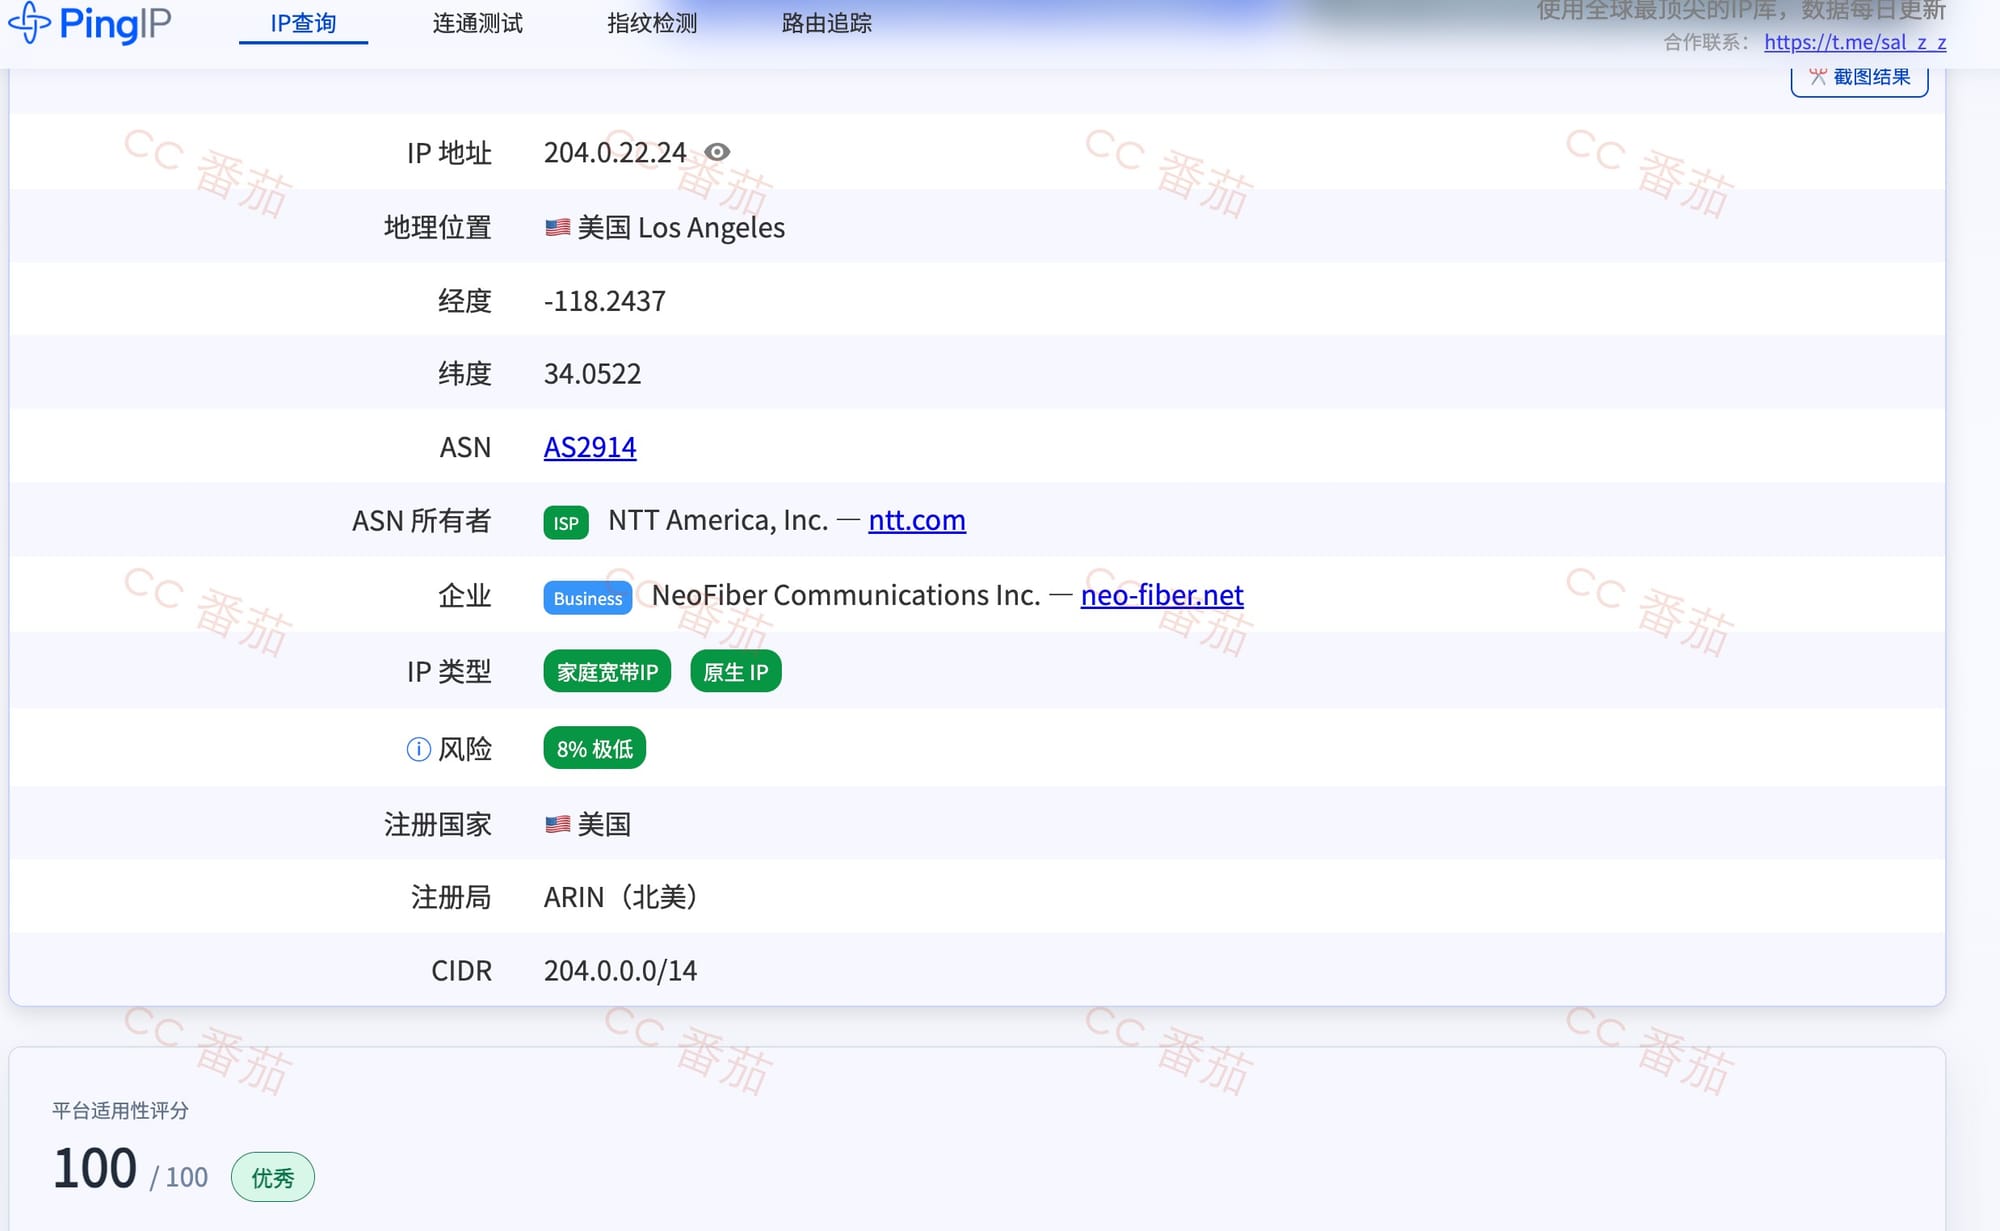The width and height of the screenshot is (2000, 1231).
Task: Click the 优秀 score badge
Action: [273, 1177]
